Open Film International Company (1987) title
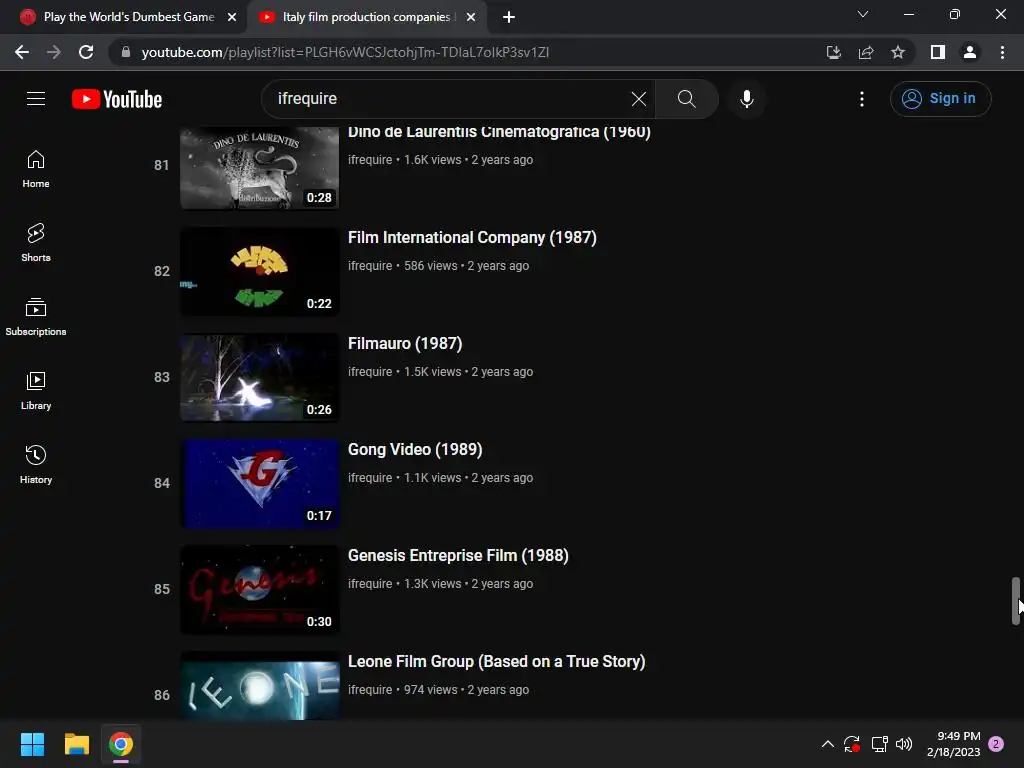The image size is (1024, 768). click(472, 238)
